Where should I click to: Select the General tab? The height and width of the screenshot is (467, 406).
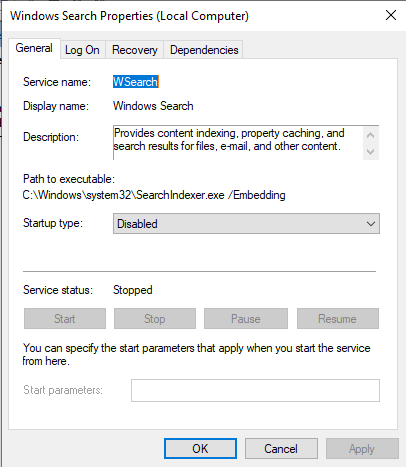pyautogui.click(x=34, y=48)
